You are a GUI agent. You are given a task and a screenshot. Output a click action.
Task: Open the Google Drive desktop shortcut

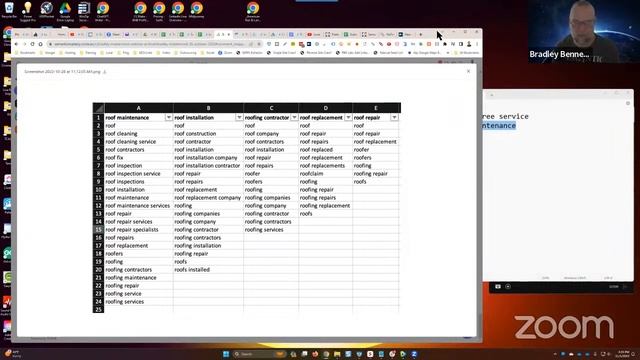click(x=65, y=11)
